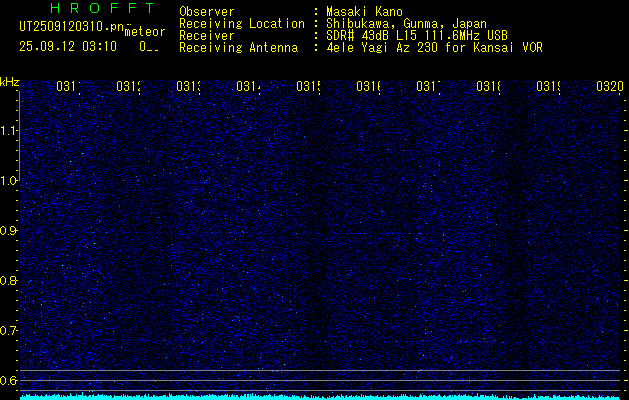
Task: Click the cyan signal level strip at bottom
Action: (x=321, y=397)
